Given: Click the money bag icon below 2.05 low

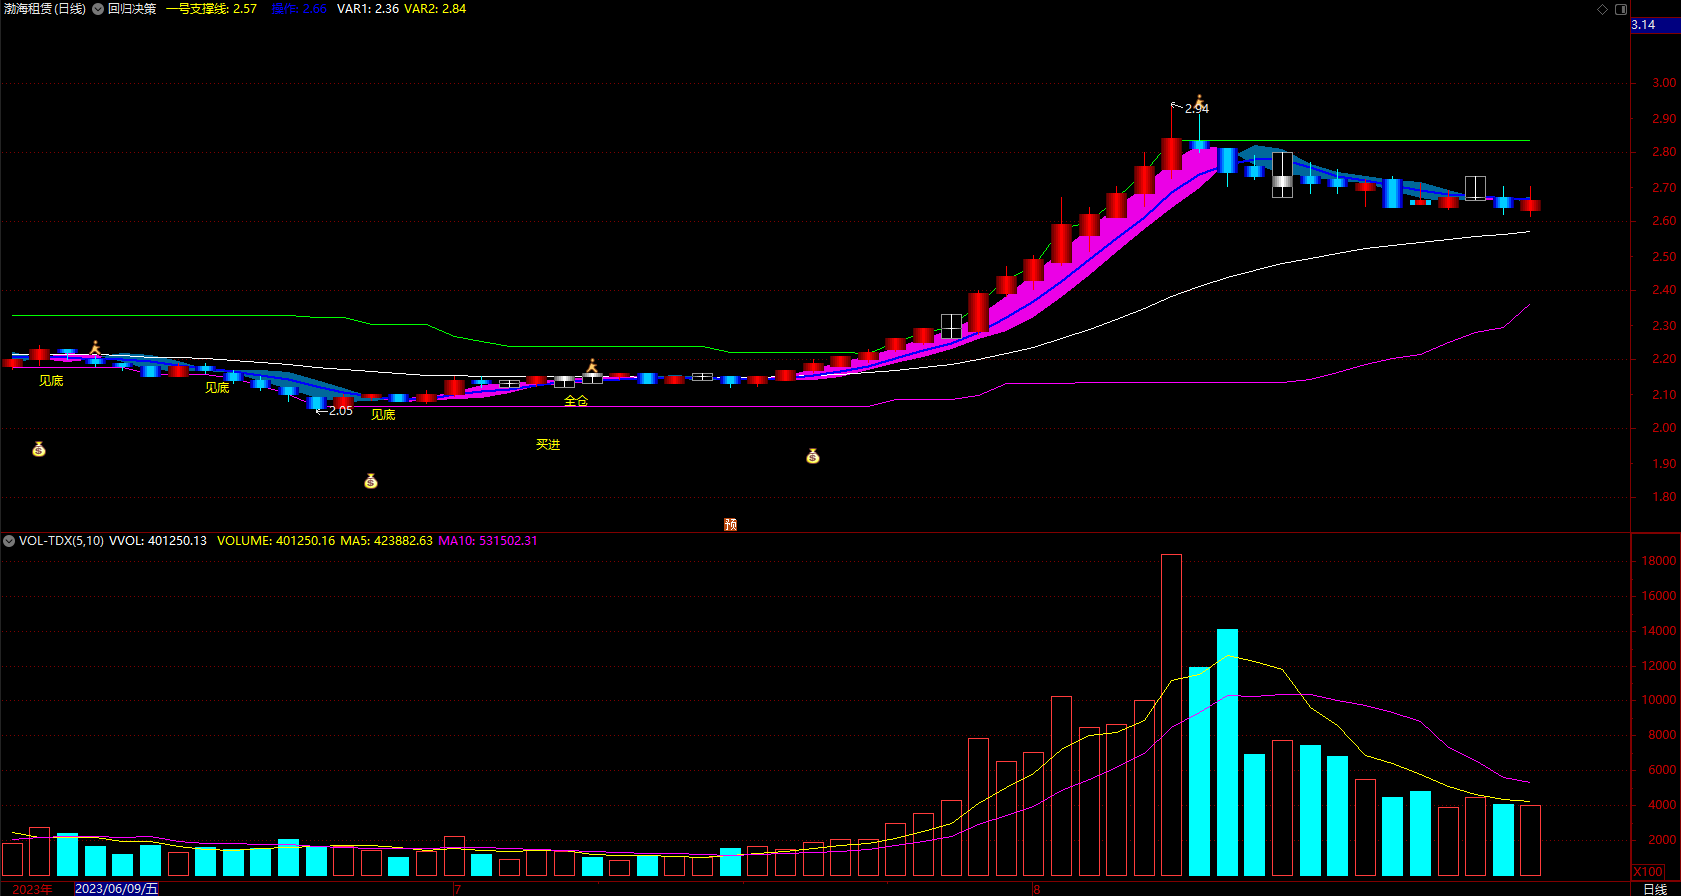Looking at the screenshot, I should 371,482.
